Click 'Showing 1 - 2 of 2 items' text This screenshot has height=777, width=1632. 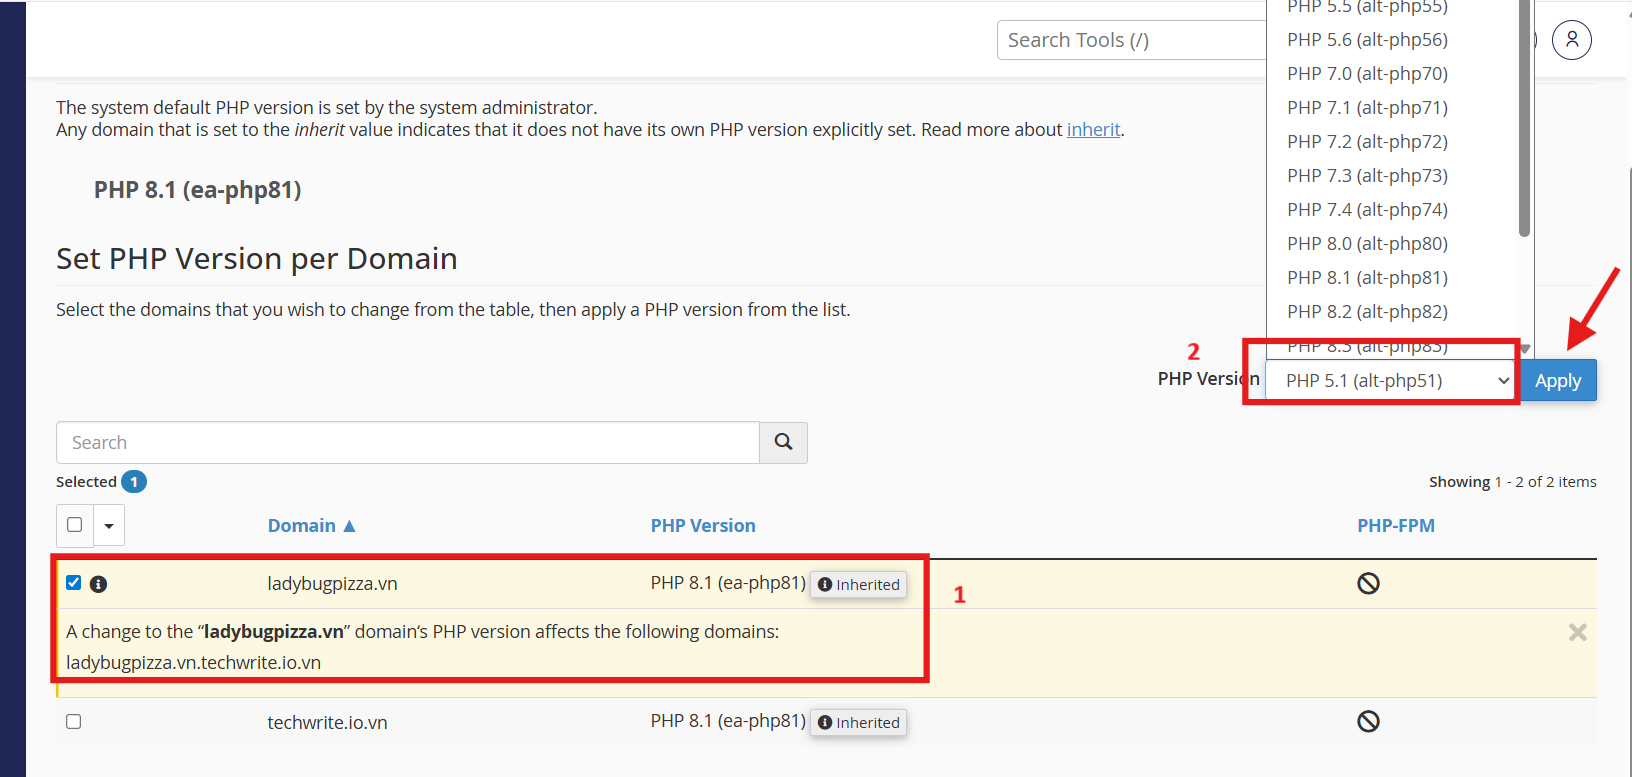1513,482
